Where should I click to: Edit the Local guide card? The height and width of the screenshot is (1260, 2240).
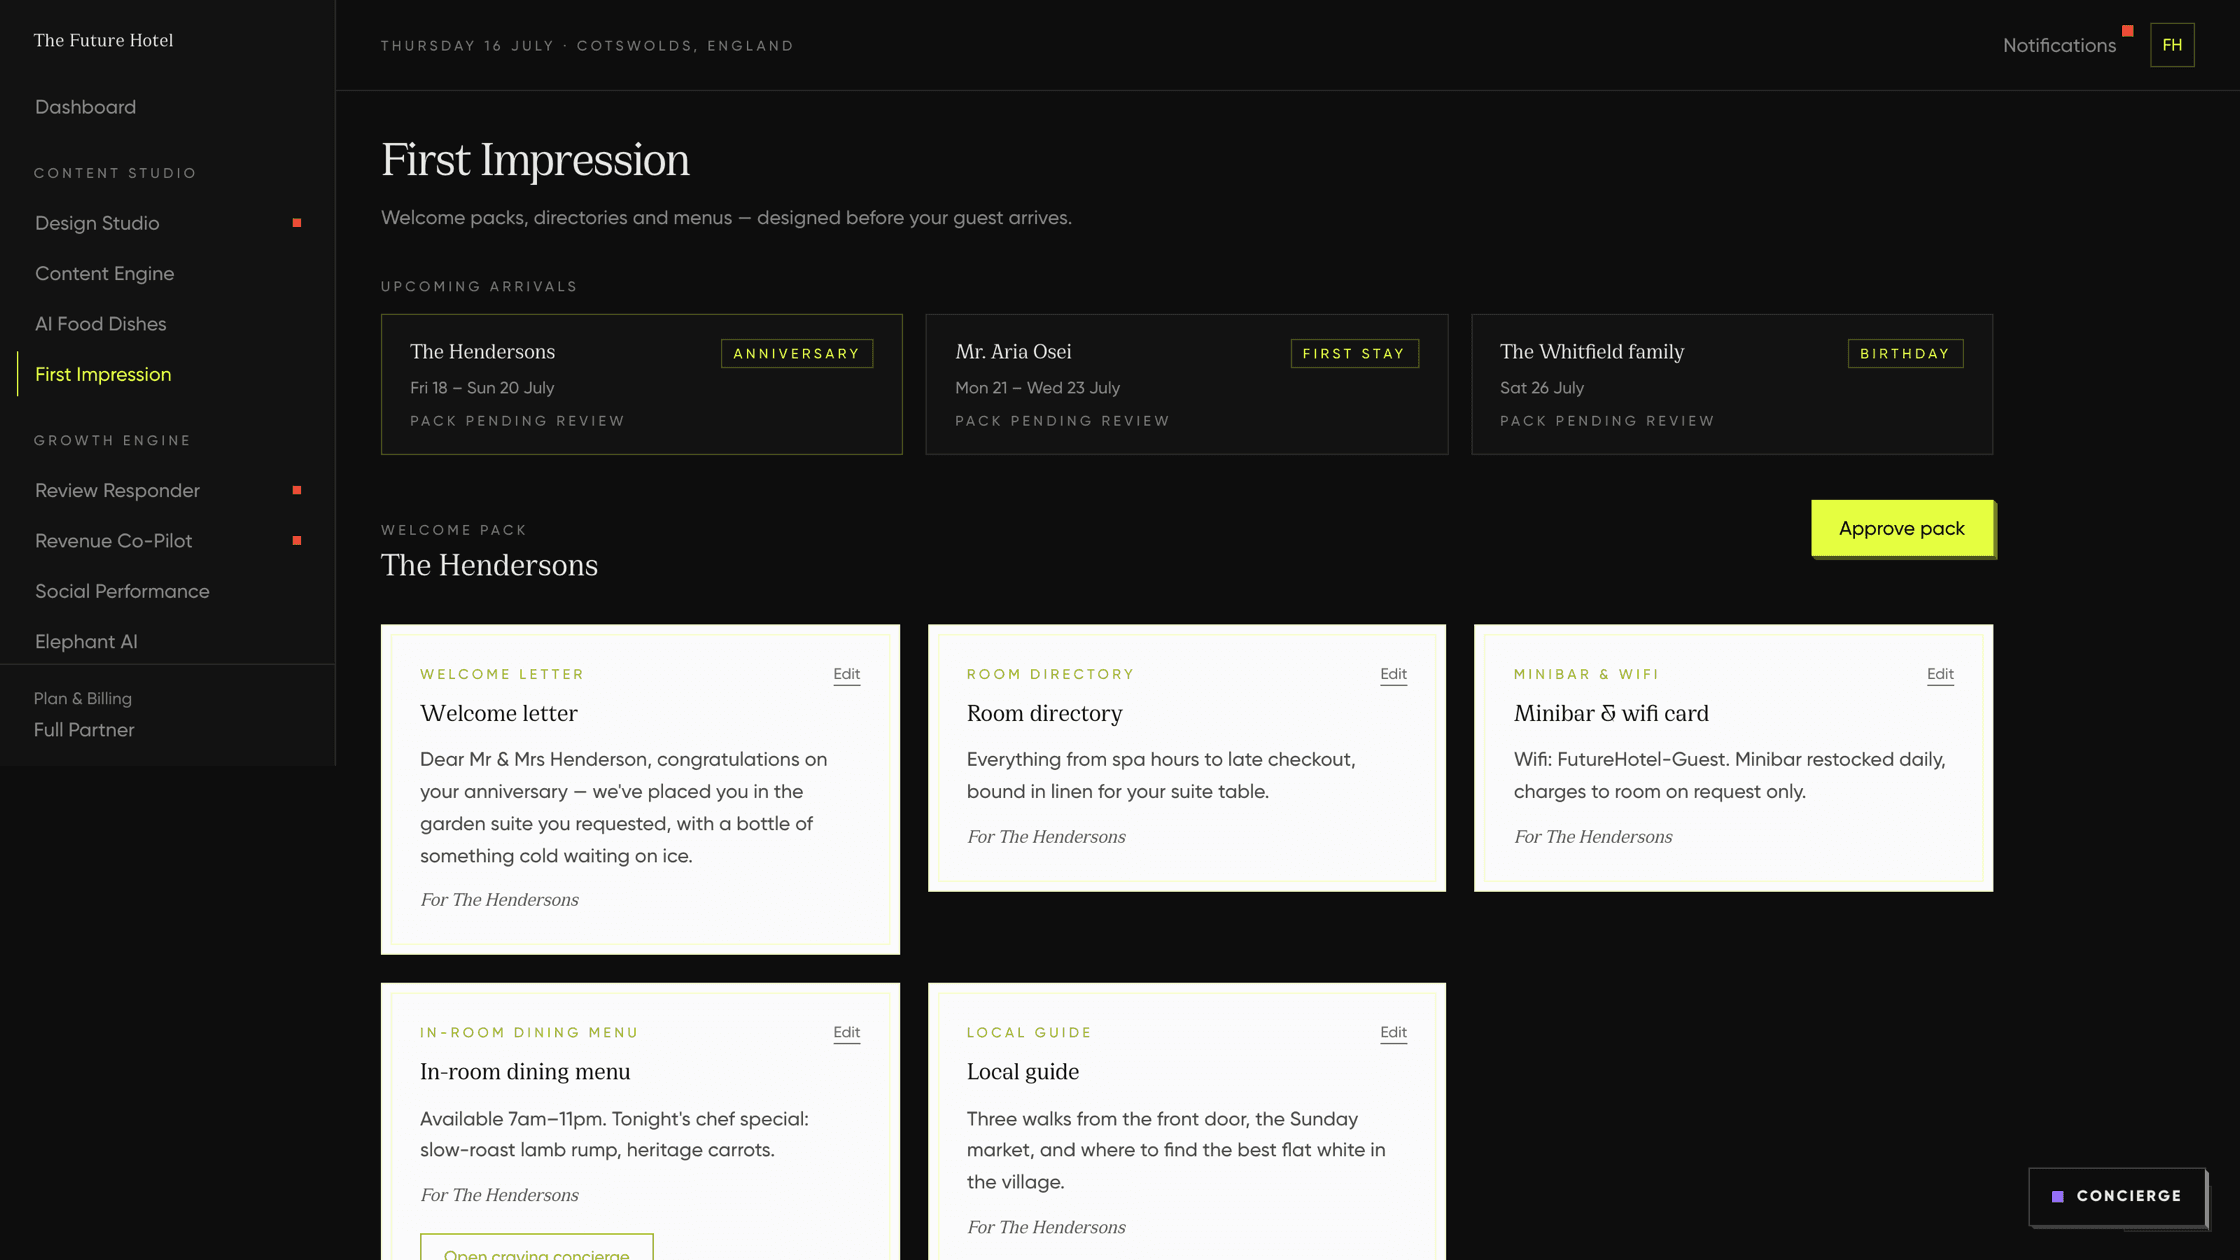(1393, 1032)
